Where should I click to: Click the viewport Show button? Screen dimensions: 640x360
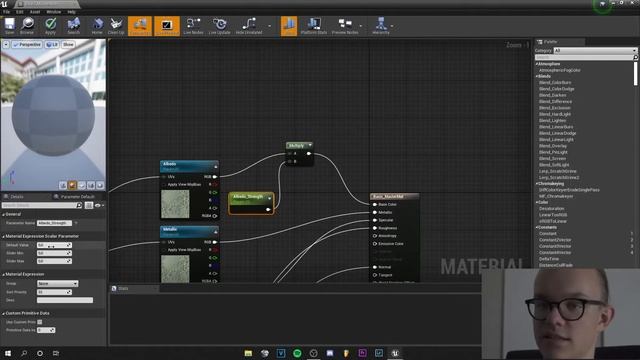pos(68,44)
